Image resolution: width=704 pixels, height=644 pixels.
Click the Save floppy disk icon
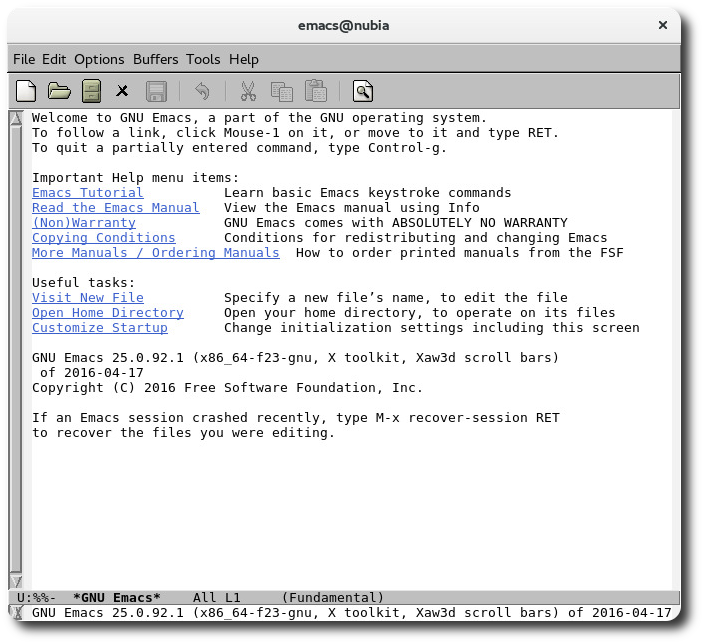click(x=156, y=92)
